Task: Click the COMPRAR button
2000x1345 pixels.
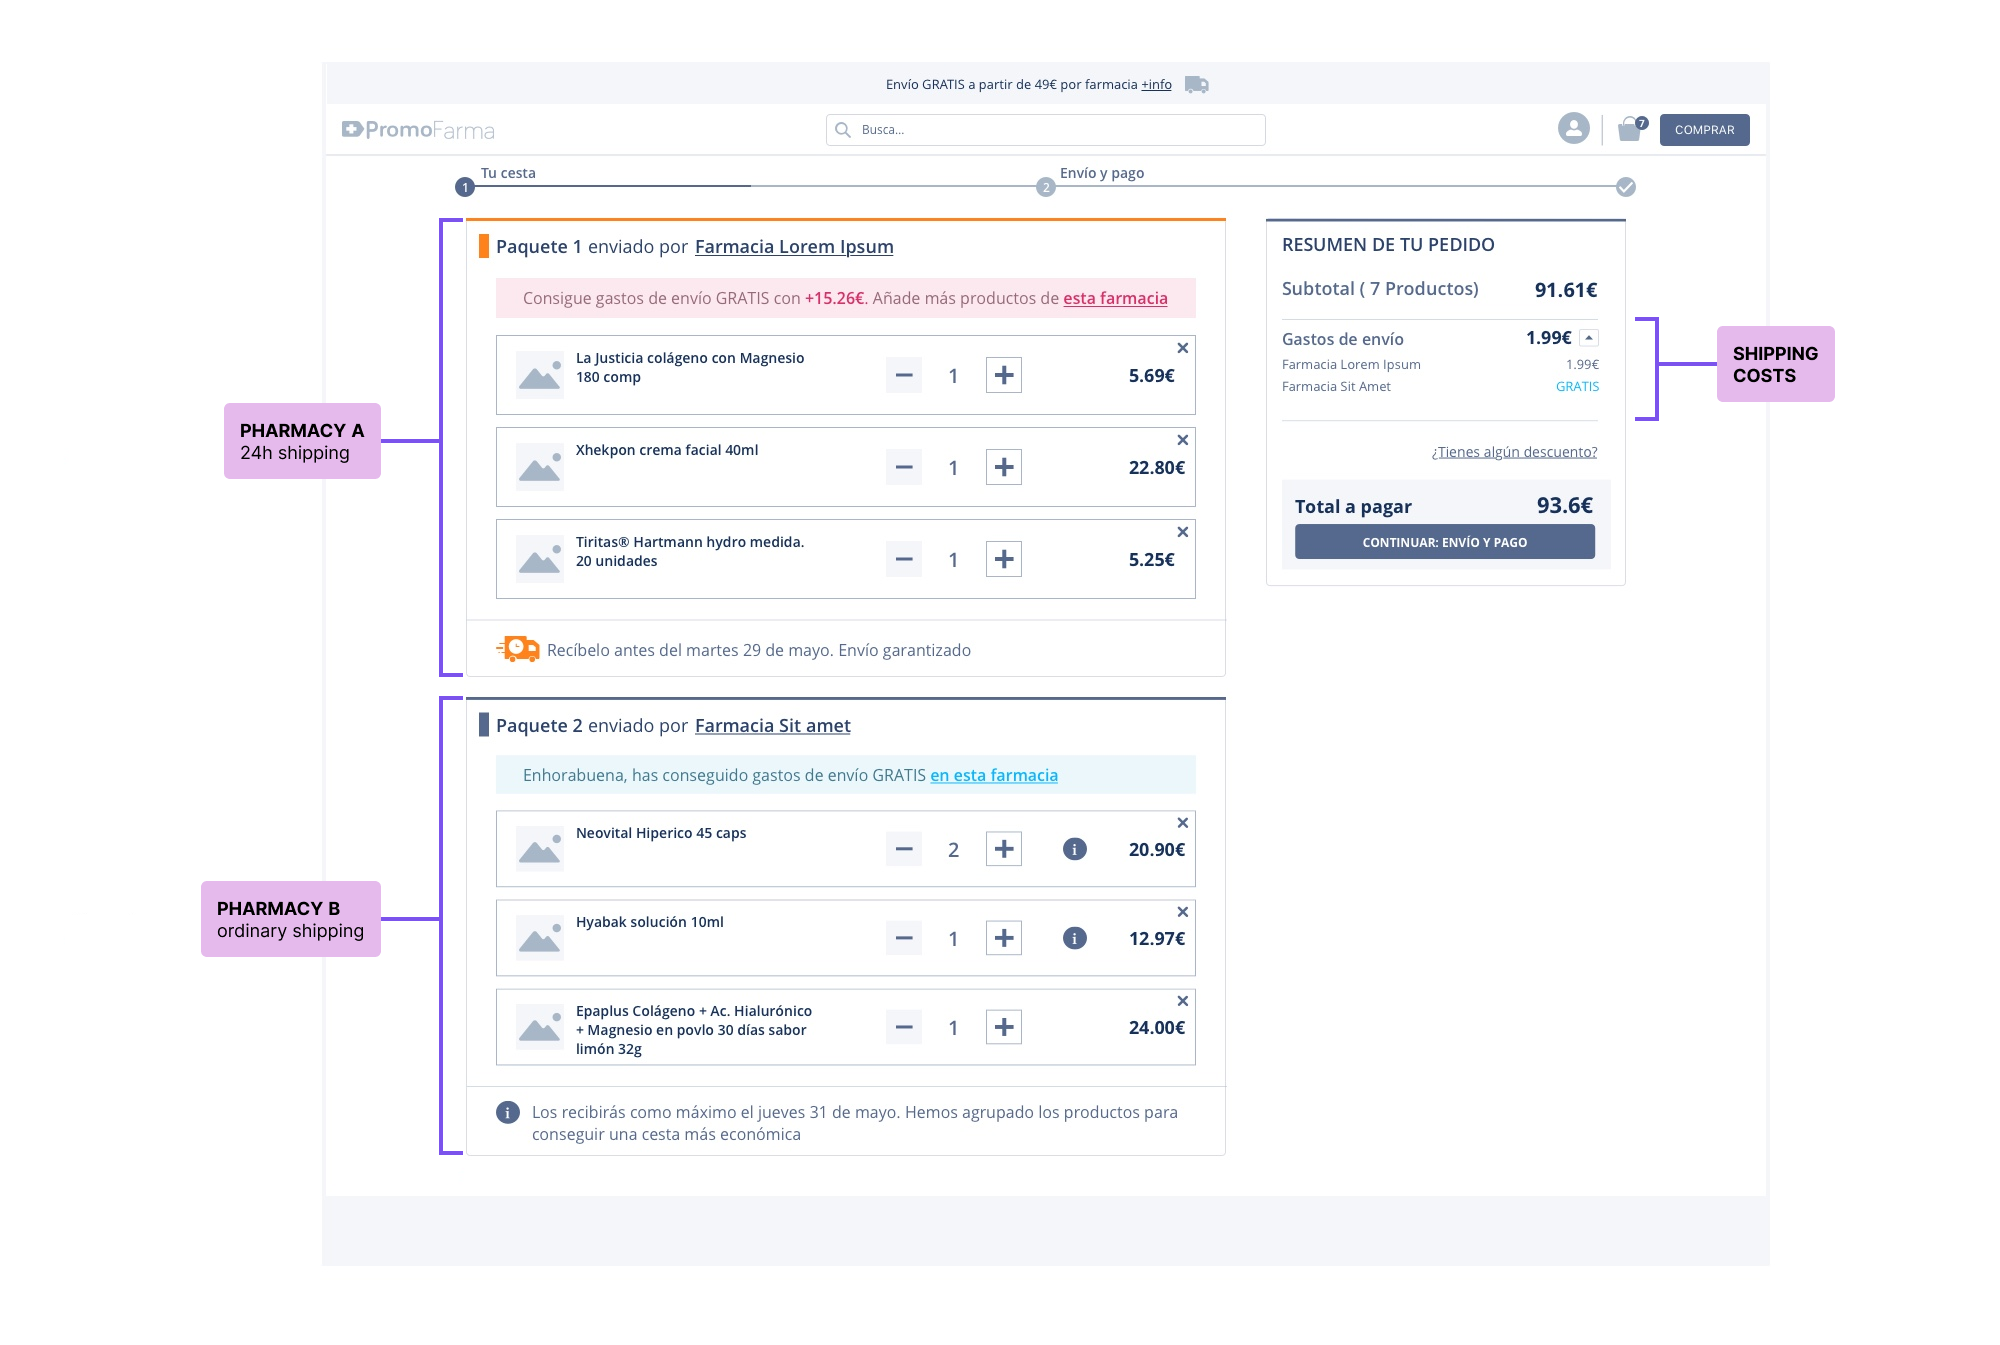Action: (1705, 130)
